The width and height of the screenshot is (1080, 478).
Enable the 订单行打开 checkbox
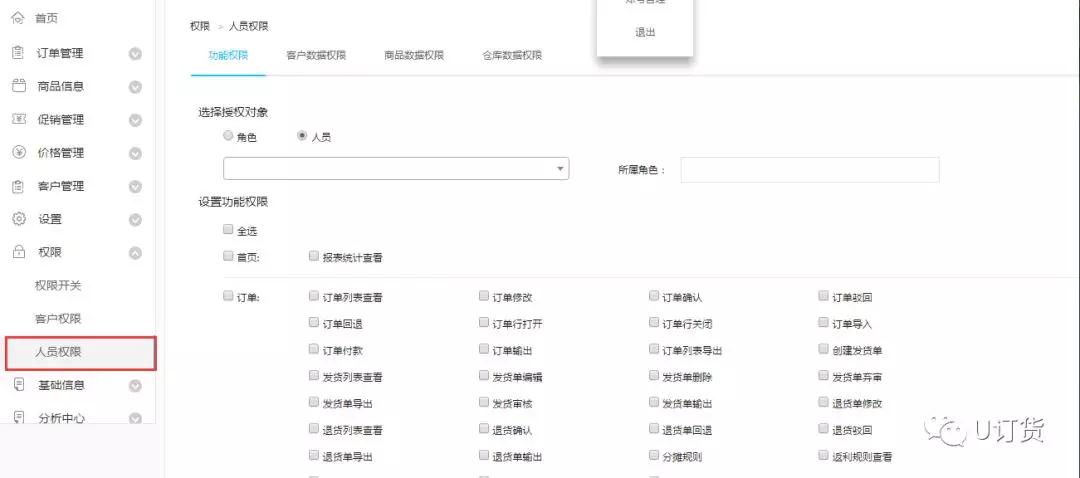pyautogui.click(x=484, y=322)
